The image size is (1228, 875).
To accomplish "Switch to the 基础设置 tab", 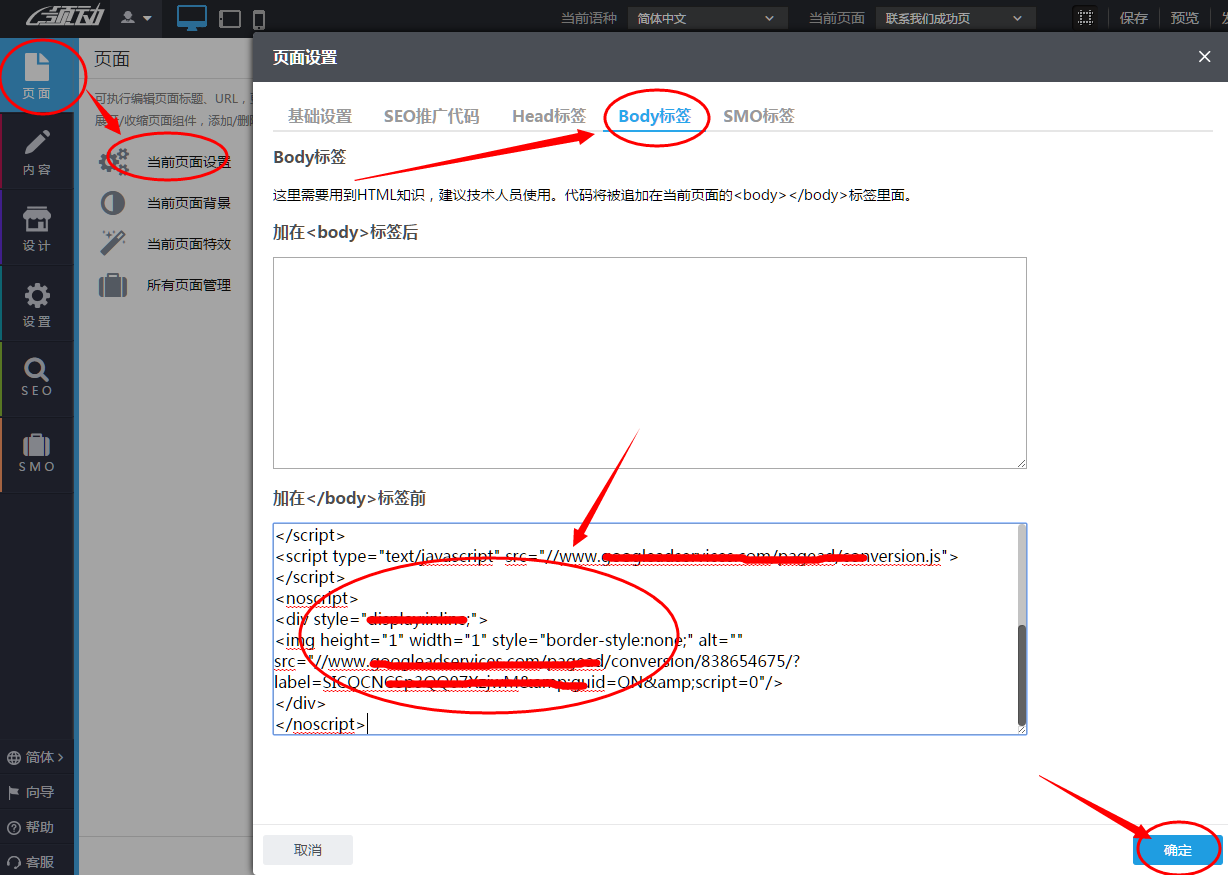I will point(321,115).
